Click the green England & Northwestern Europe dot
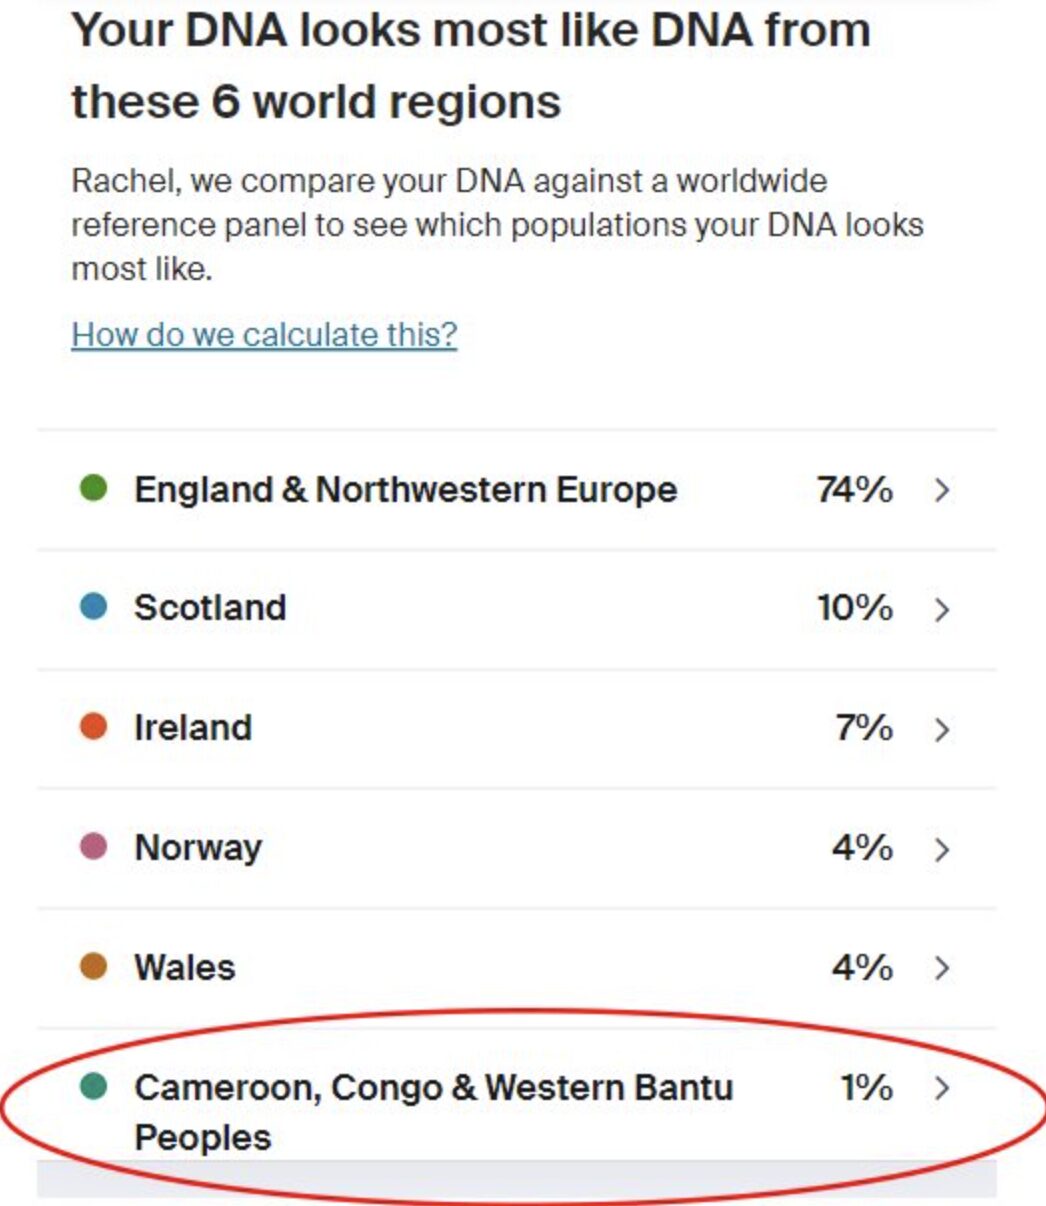The image size is (1046, 1206). pos(93,489)
